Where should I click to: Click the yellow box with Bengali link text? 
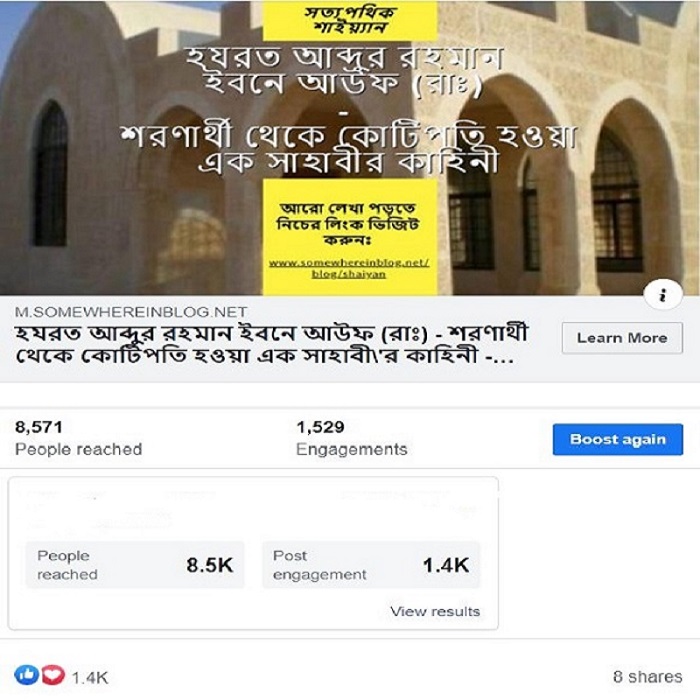point(350,237)
